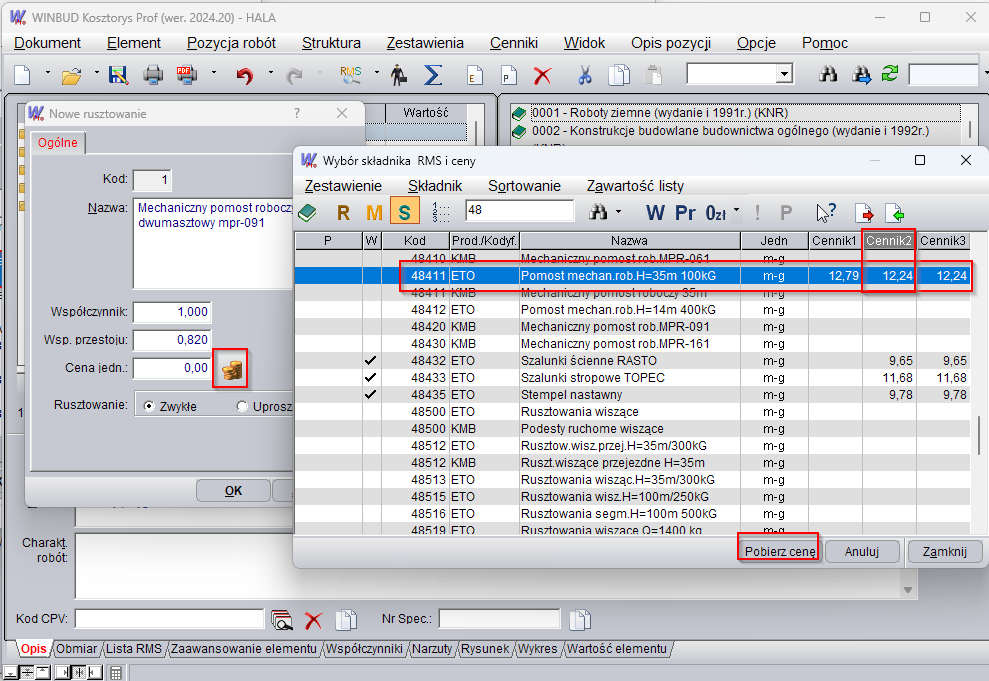Screen dimensions: 989x681
Task: Click the Anuluj button in the RMS dialog
Action: coord(862,552)
